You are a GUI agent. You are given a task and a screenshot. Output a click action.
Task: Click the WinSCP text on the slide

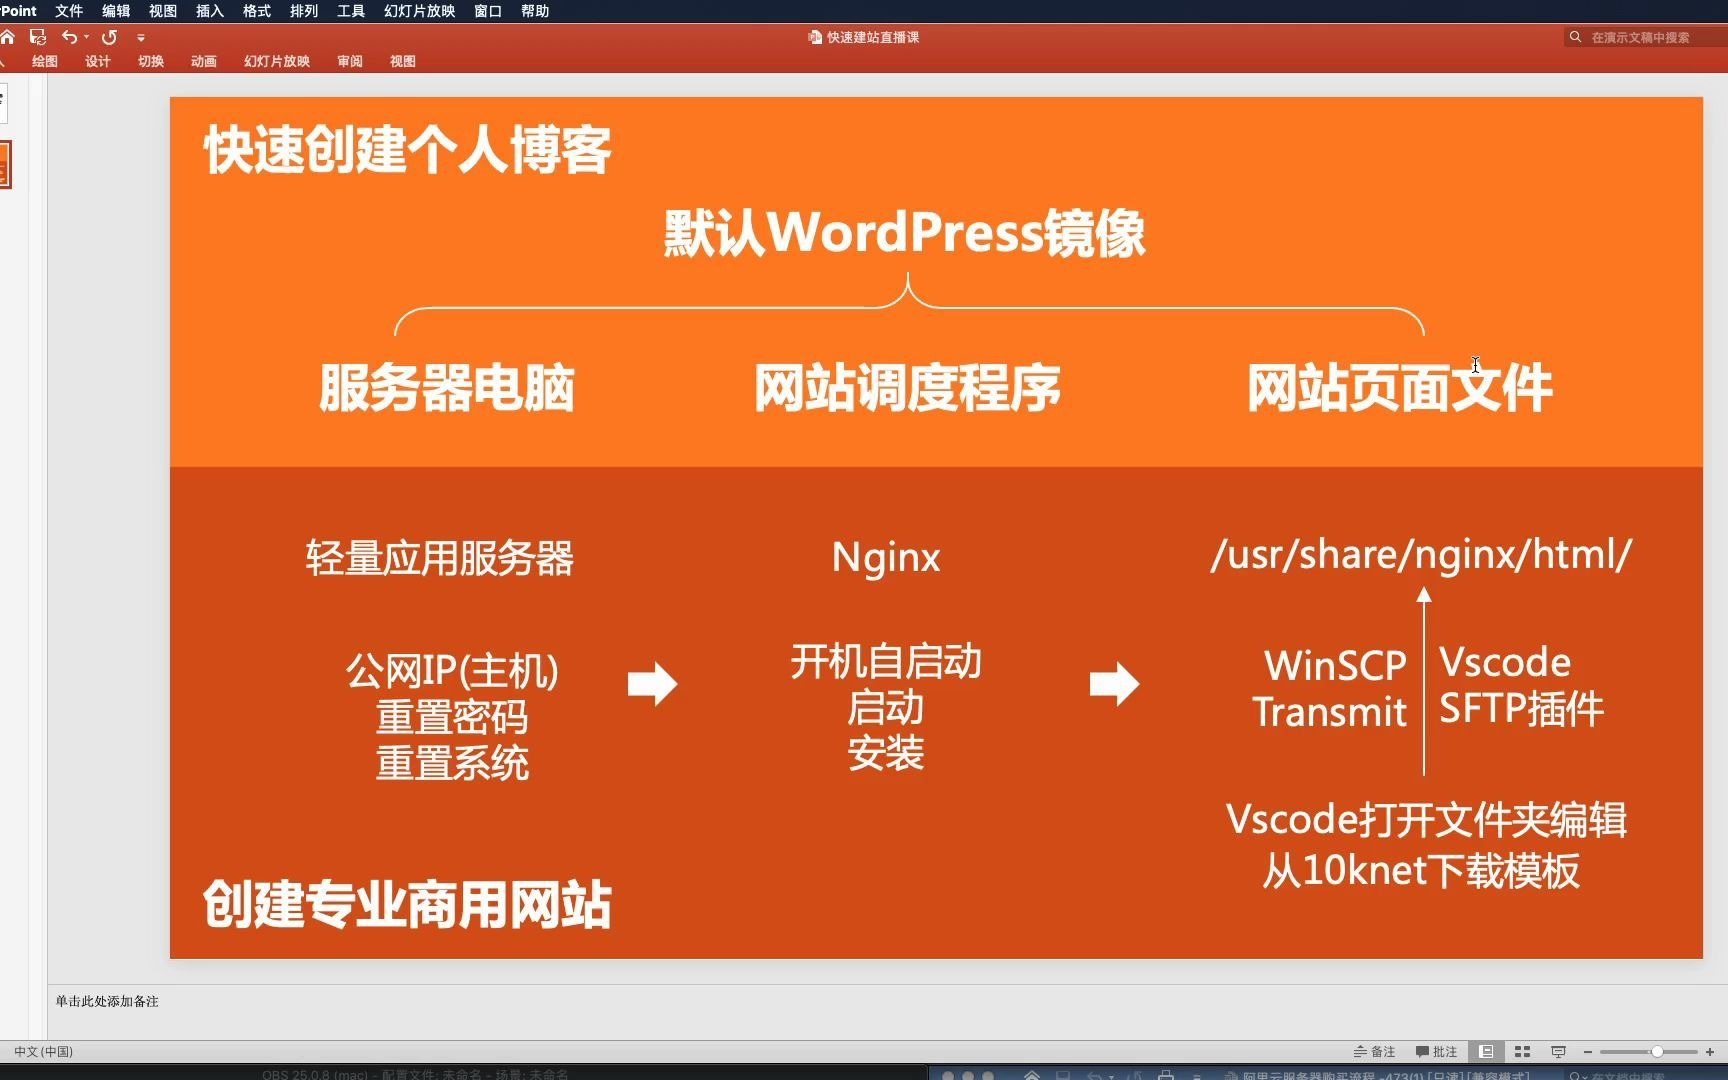coord(1335,665)
